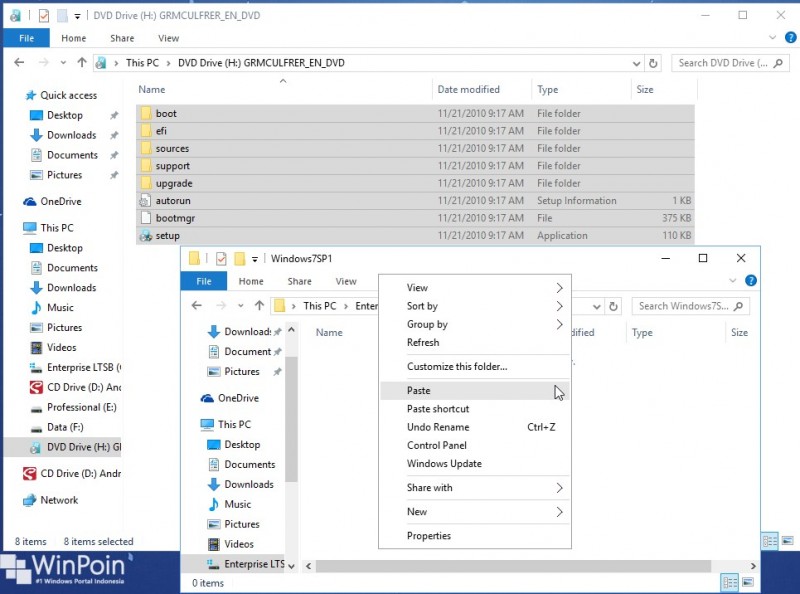Open Properties from the context menu
800x594 pixels.
[x=475, y=536]
